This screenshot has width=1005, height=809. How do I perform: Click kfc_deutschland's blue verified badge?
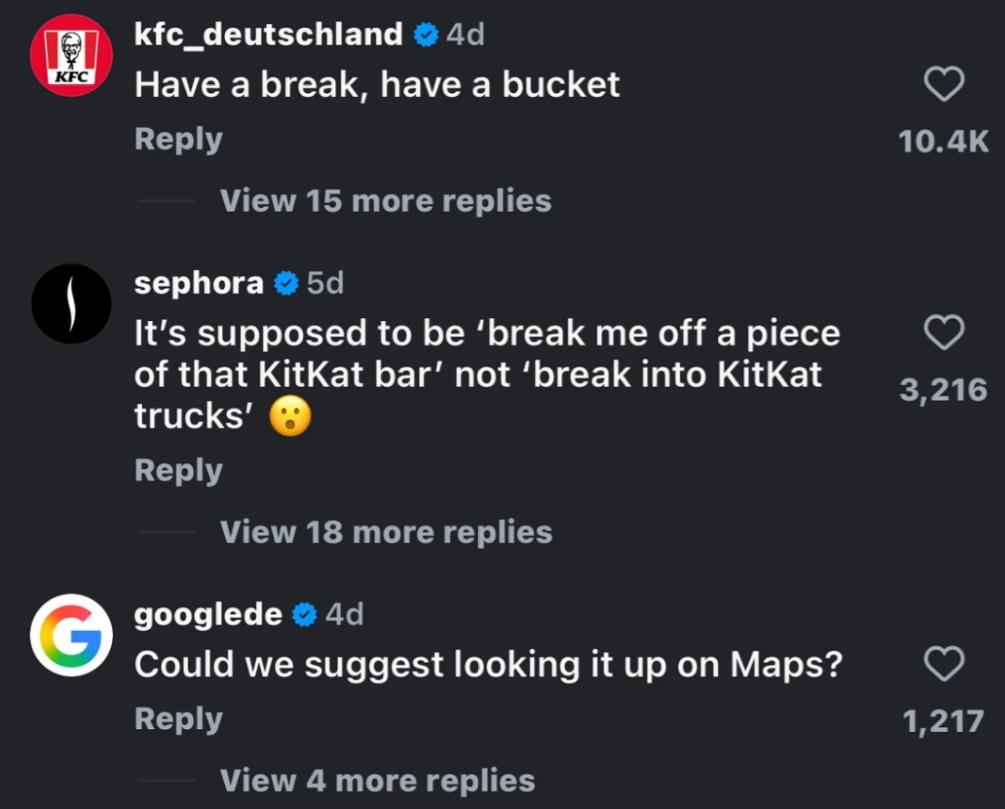[x=425, y=35]
